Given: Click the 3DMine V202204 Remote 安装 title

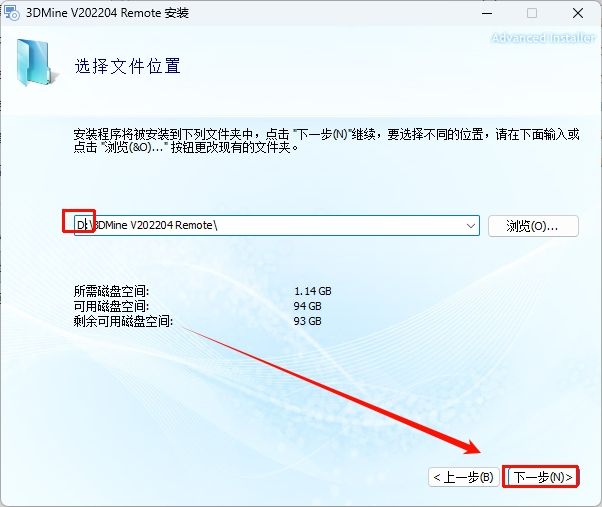Looking at the screenshot, I should [x=108, y=13].
